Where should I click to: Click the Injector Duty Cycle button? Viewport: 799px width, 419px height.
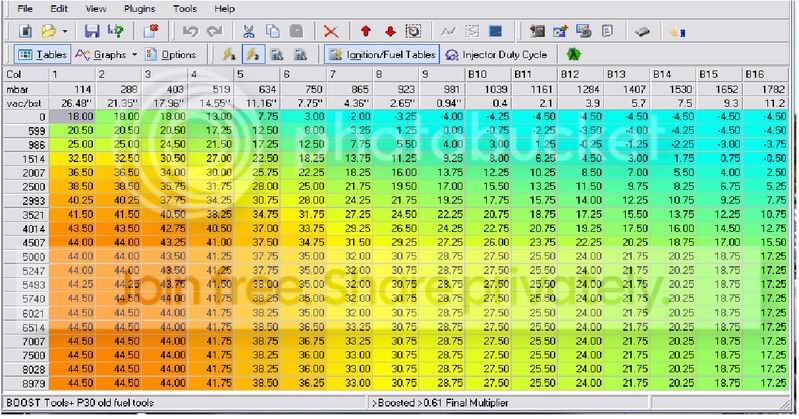click(x=497, y=54)
